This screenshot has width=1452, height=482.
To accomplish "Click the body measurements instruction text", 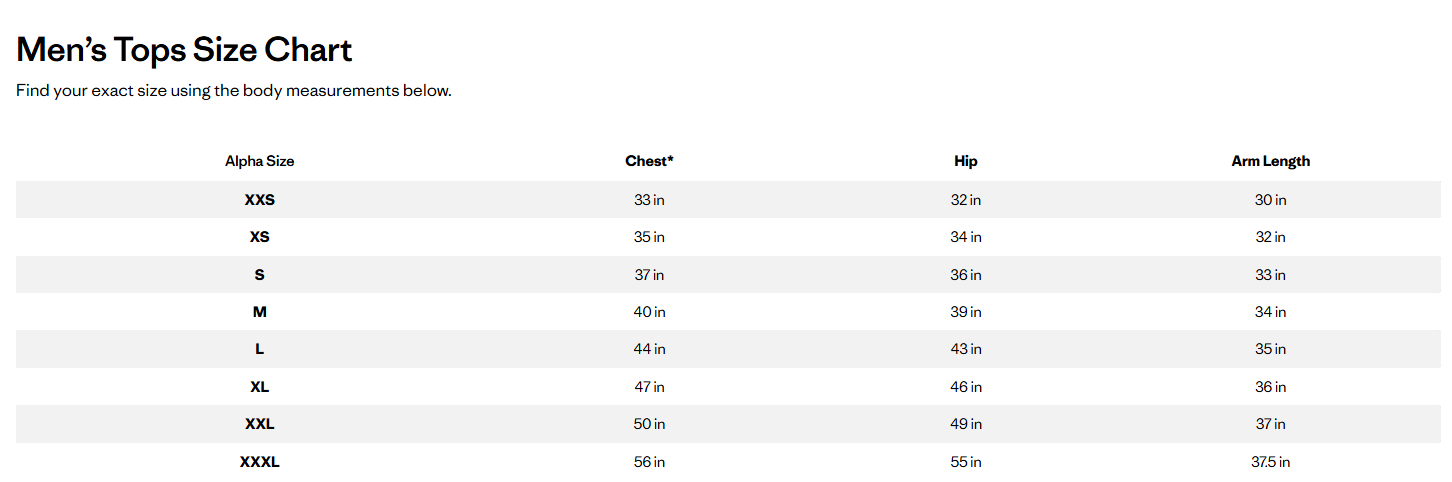I will [234, 91].
